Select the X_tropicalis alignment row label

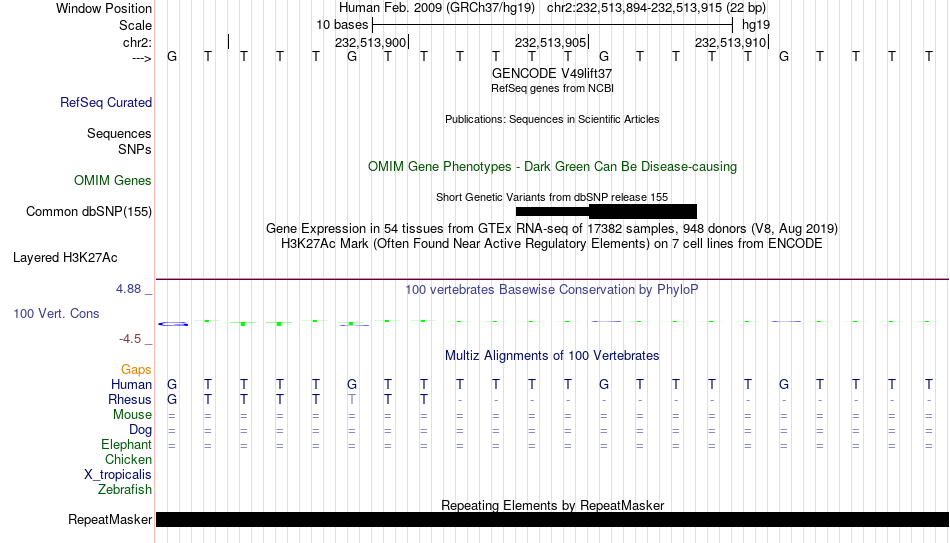pyautogui.click(x=118, y=475)
